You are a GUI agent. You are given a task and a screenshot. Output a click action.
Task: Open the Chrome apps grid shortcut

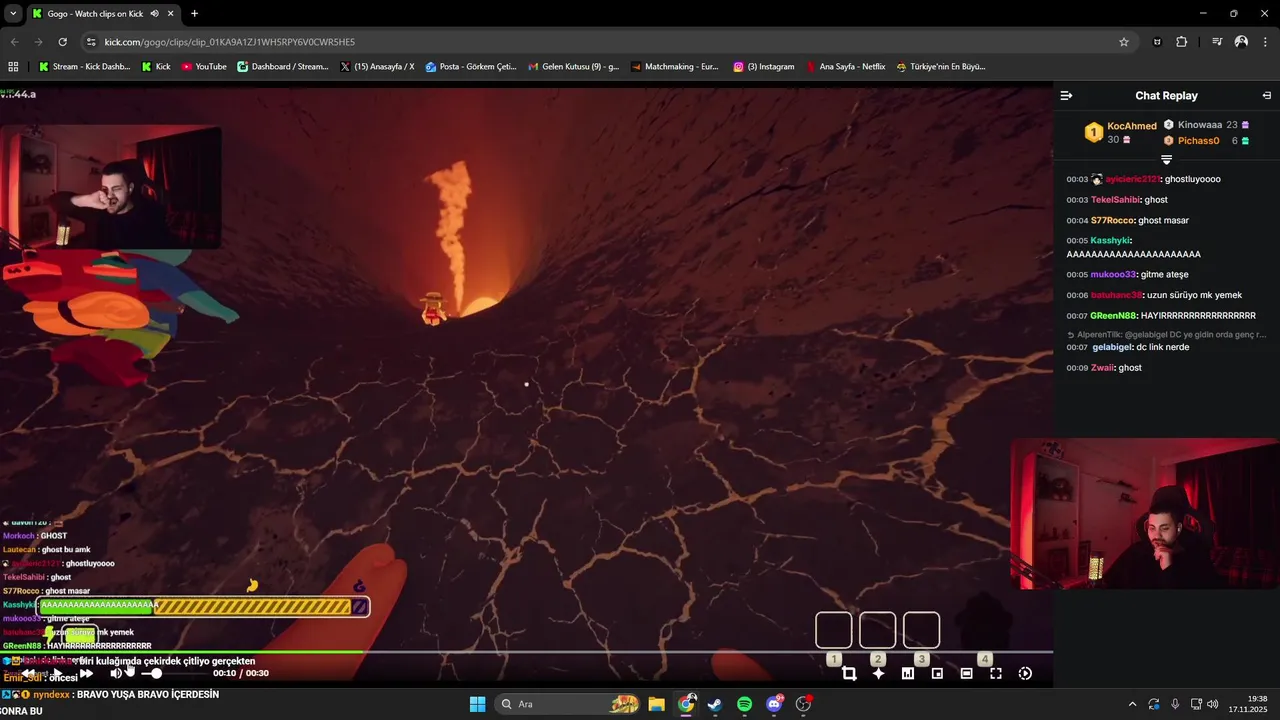pos(13,67)
